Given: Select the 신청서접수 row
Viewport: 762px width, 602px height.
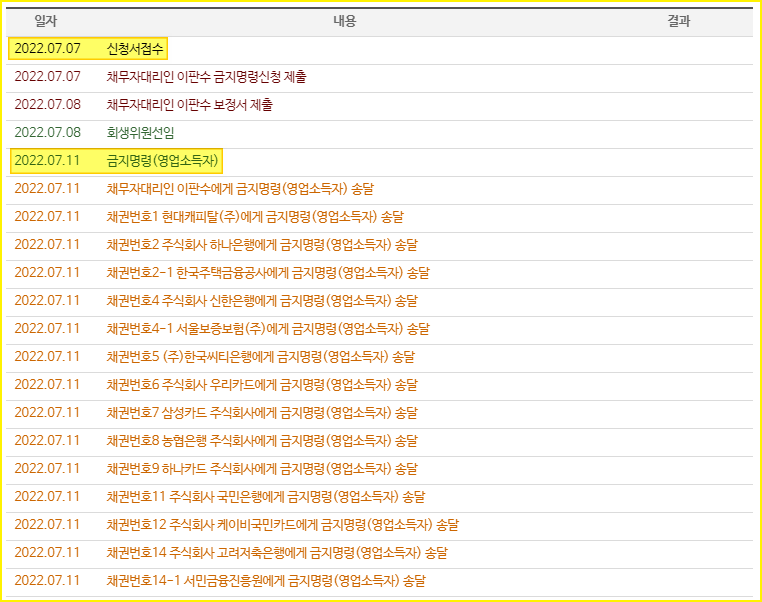Looking at the screenshot, I should (380, 49).
